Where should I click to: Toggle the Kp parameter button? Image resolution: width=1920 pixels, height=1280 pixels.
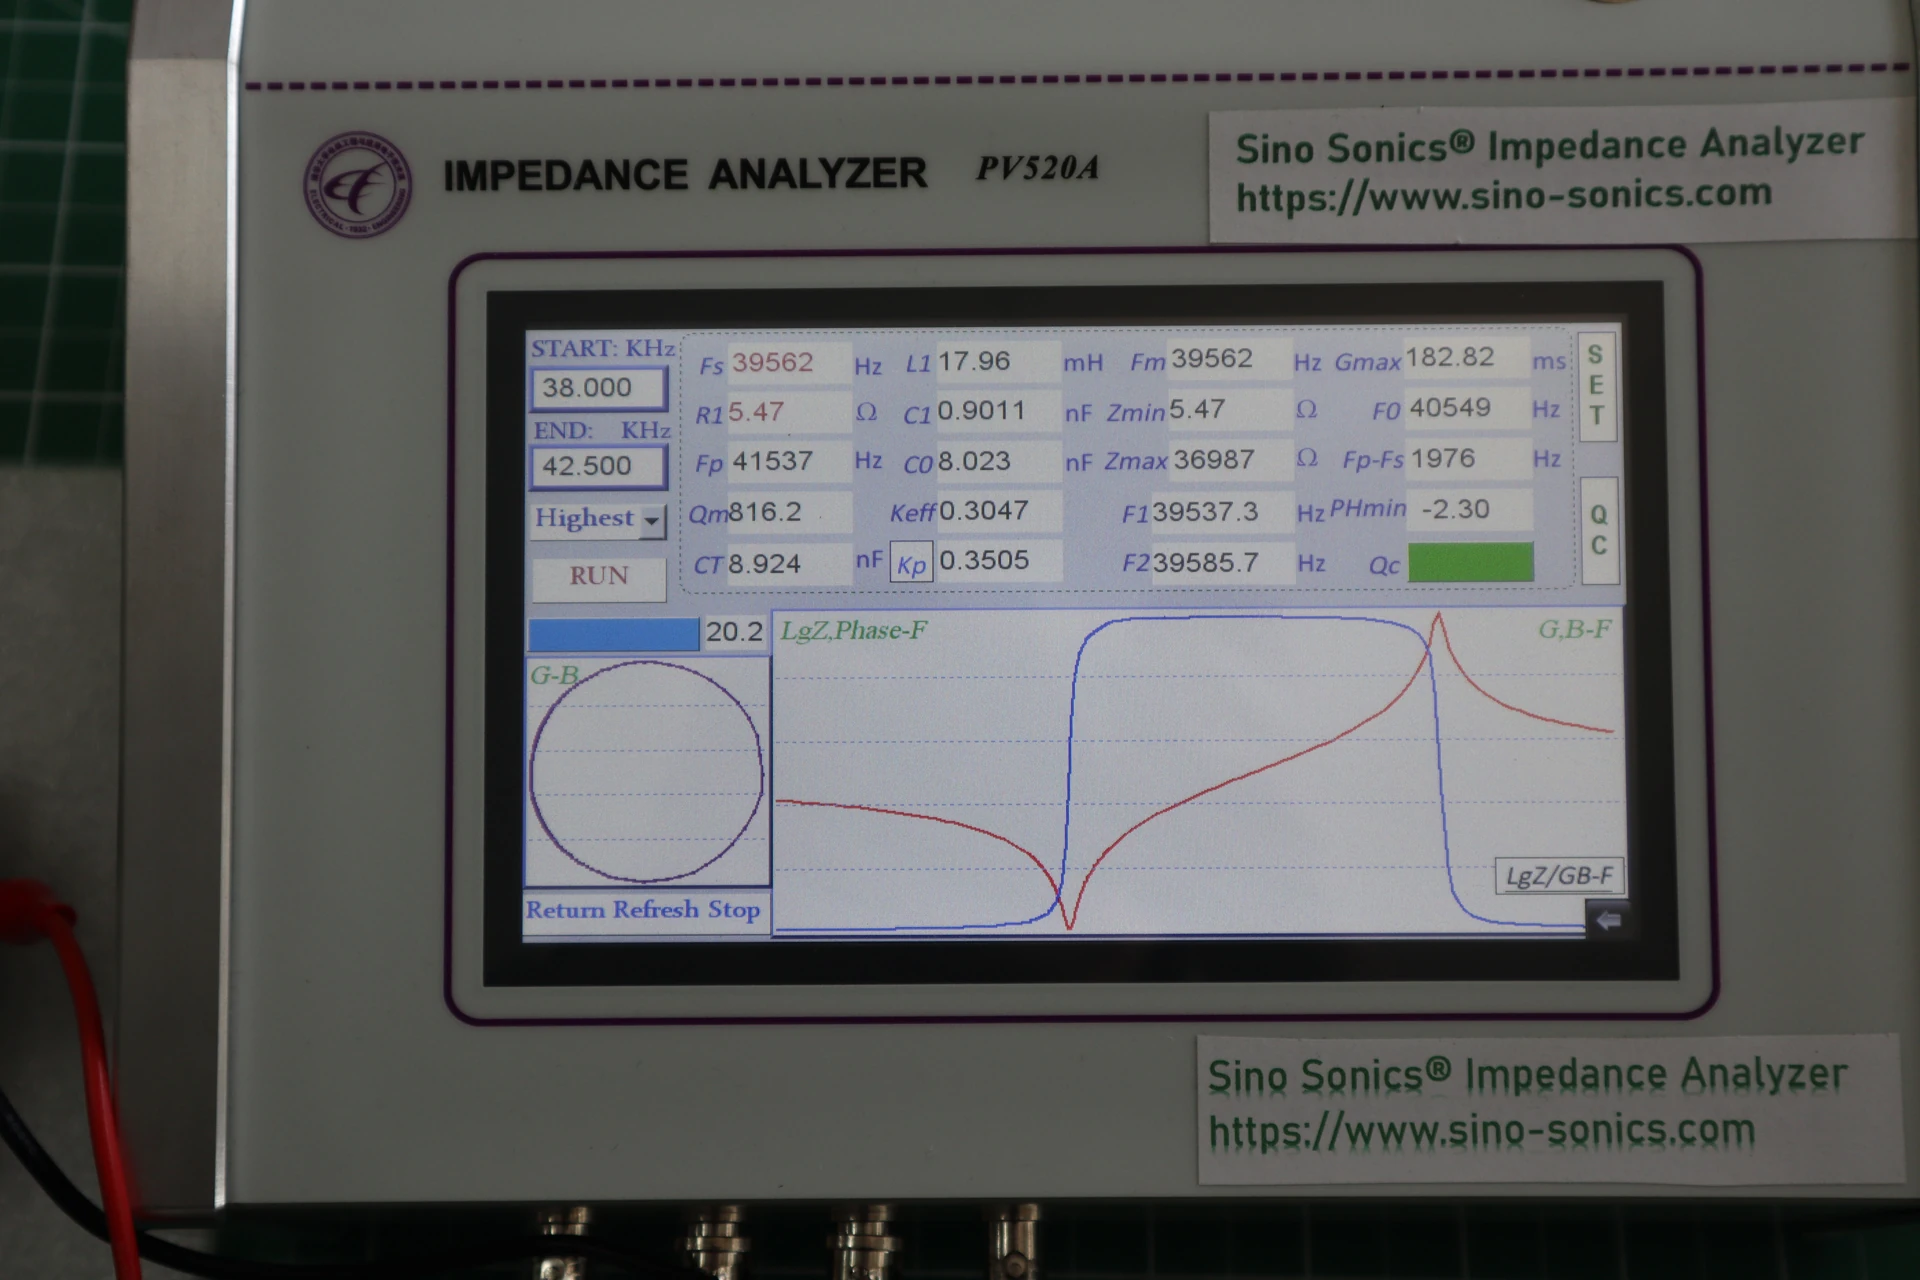[x=911, y=564]
